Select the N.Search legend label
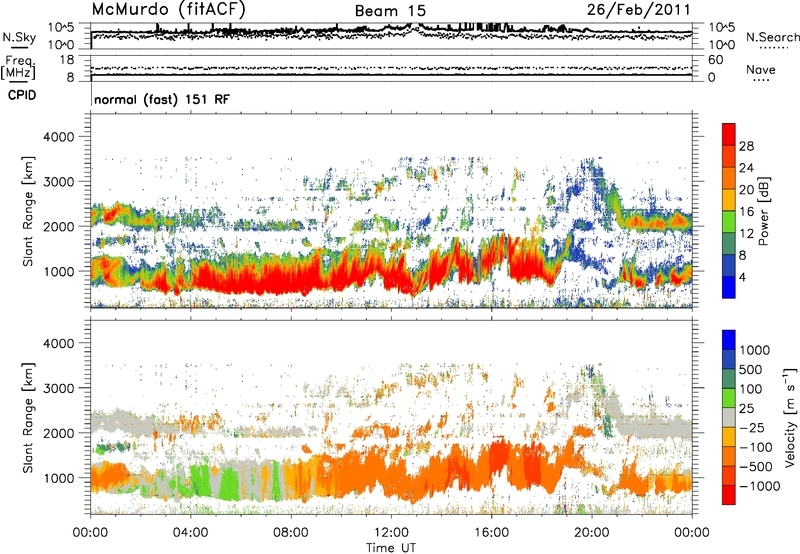 point(772,37)
